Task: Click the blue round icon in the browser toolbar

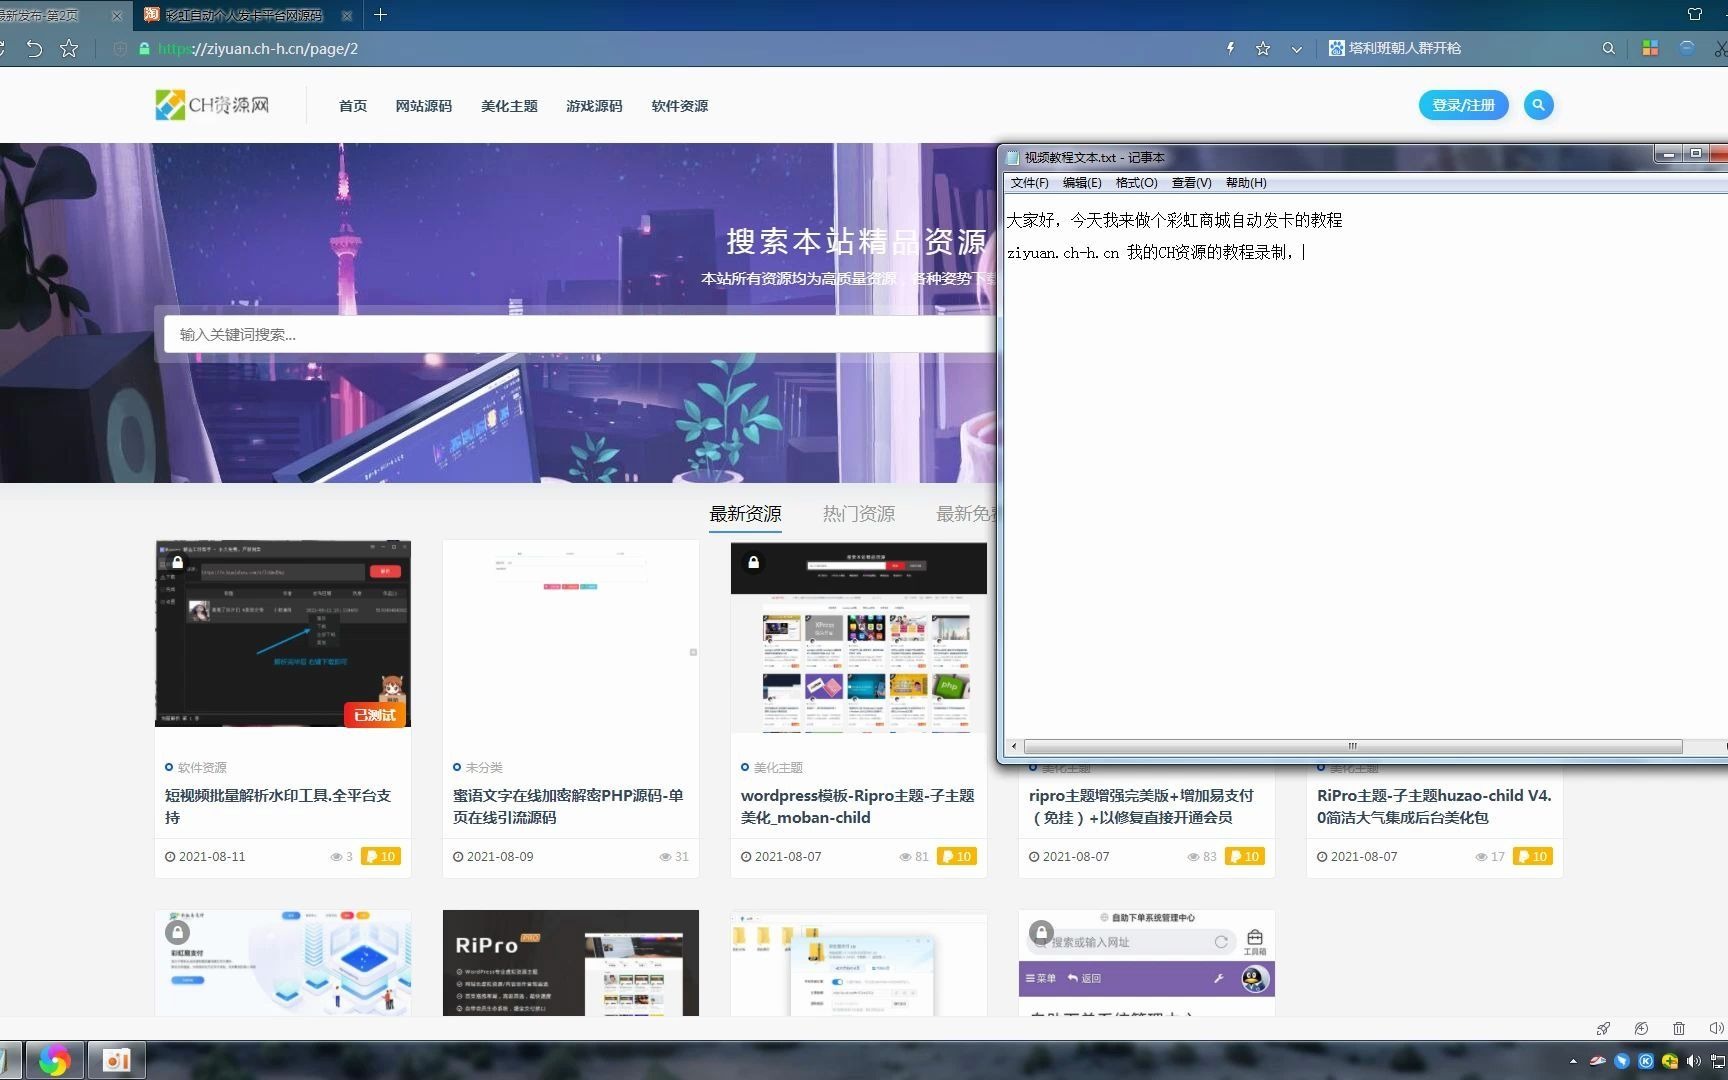Action: point(1687,48)
